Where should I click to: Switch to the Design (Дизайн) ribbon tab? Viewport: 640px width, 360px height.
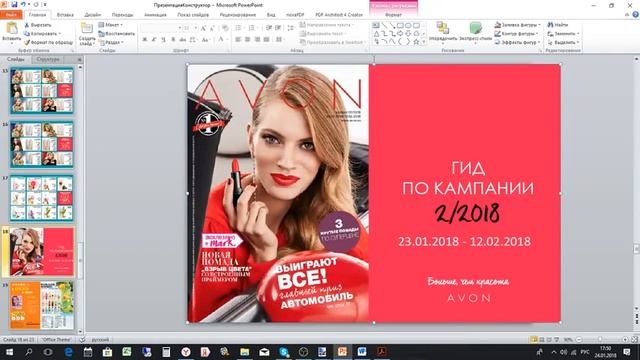(x=93, y=15)
